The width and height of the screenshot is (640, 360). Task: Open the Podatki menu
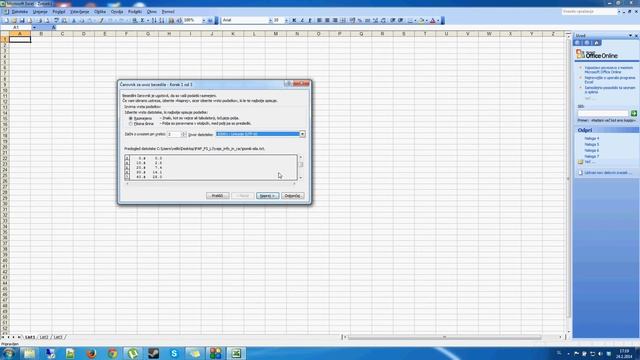click(135, 12)
